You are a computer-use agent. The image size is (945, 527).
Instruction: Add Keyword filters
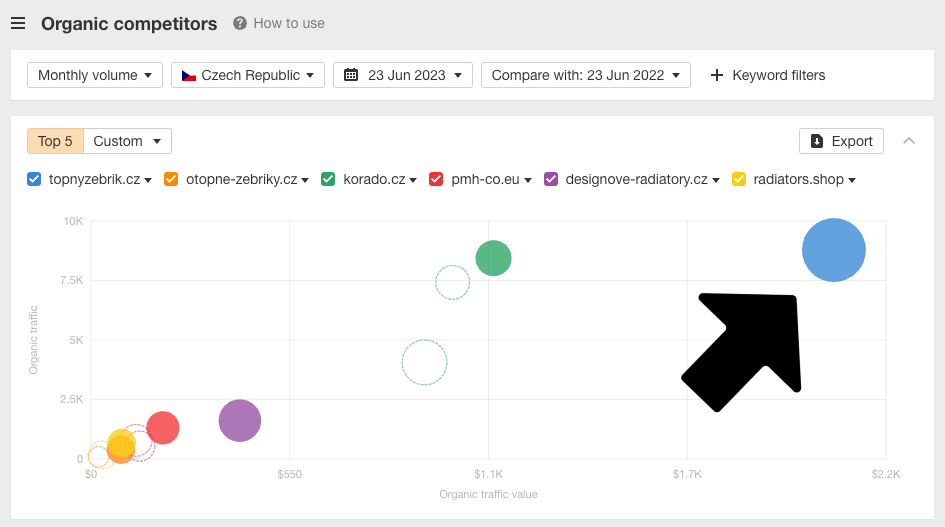point(768,75)
